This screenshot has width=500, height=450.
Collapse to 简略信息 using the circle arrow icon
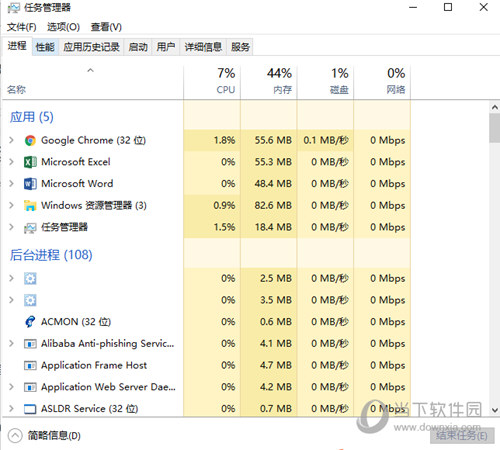pyautogui.click(x=15, y=435)
